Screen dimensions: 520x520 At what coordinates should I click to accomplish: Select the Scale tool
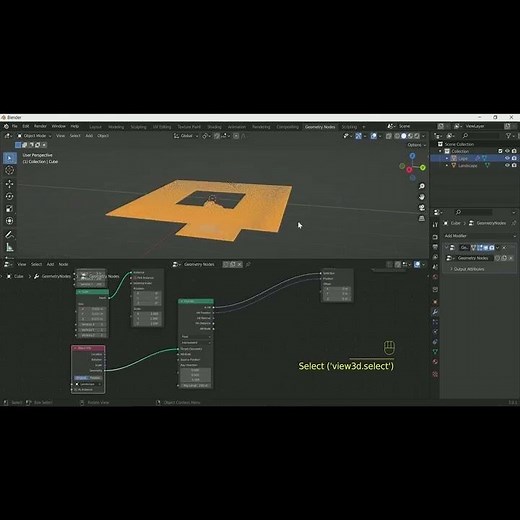[10, 209]
